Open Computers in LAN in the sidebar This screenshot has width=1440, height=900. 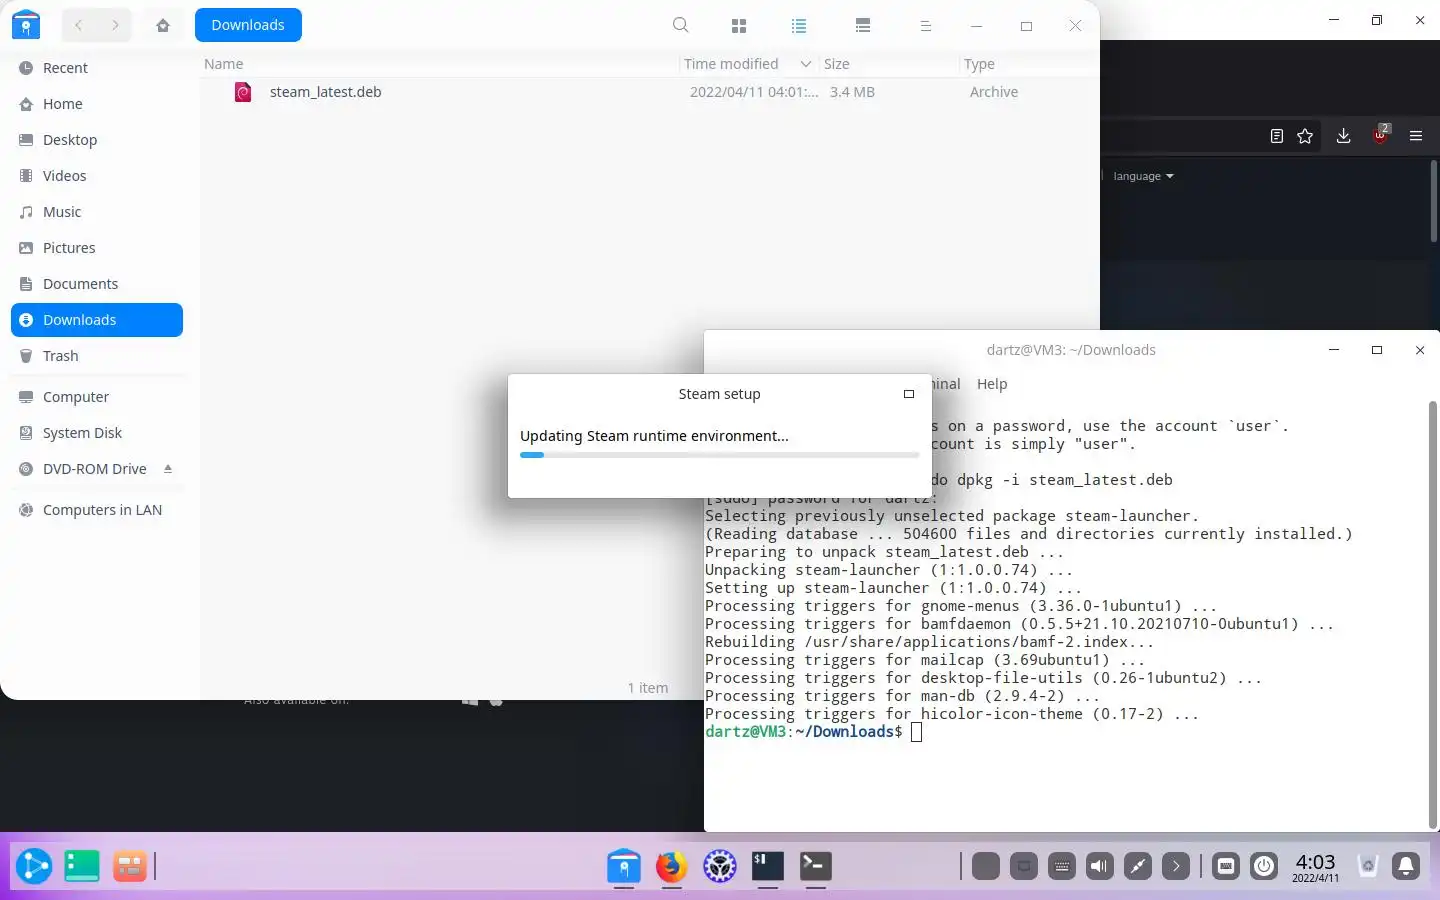point(97,510)
